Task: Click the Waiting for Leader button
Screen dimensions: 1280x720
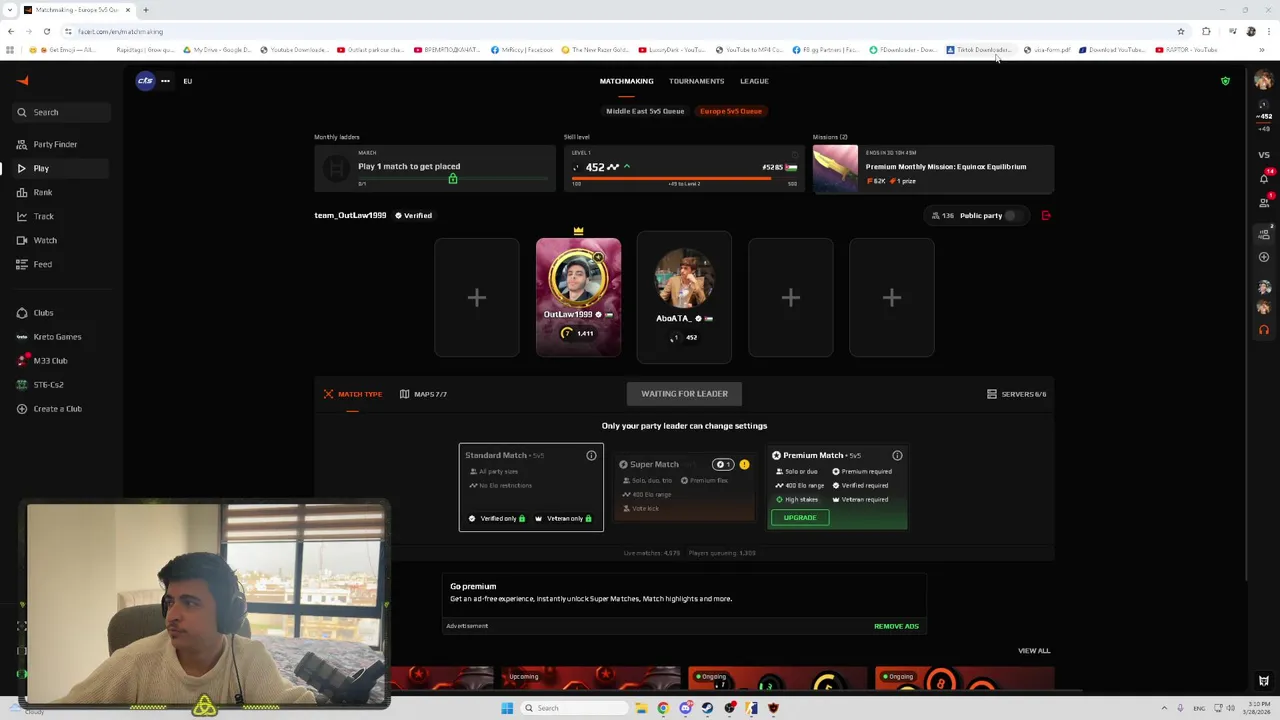Action: [684, 394]
